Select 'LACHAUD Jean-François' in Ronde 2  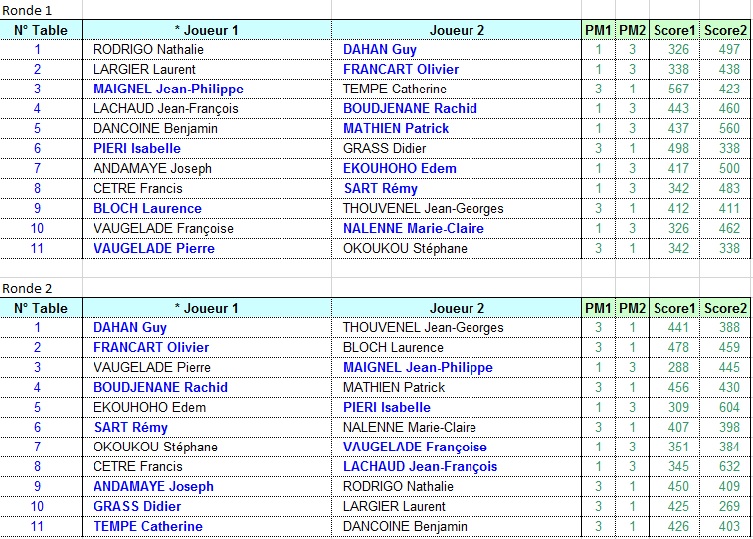420,466
